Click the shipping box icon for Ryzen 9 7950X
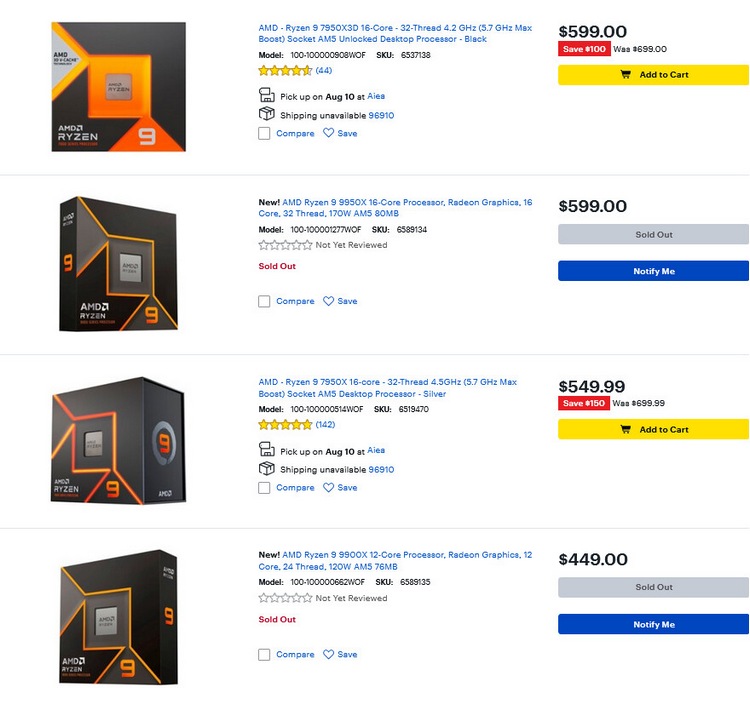Image resolution: width=750 pixels, height=705 pixels. [x=266, y=469]
